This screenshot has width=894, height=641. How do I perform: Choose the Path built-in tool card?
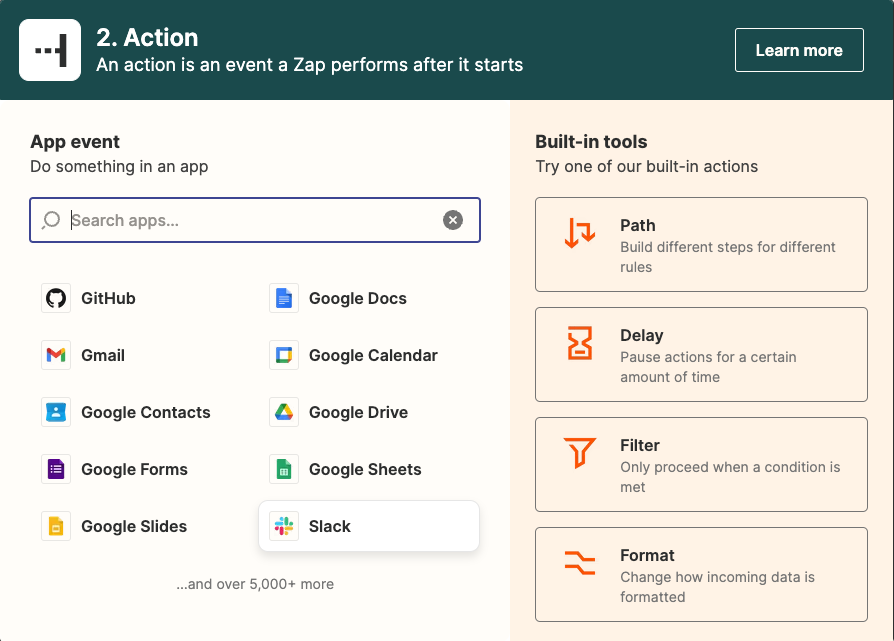[701, 245]
